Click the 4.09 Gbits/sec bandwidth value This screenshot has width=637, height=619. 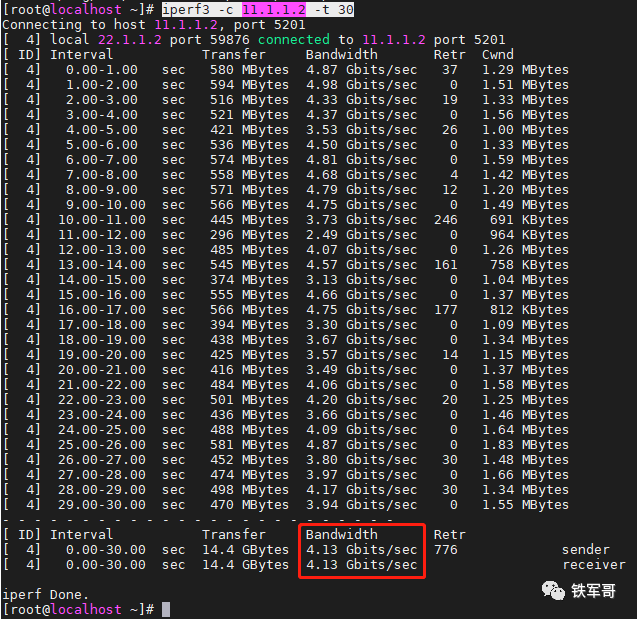click(x=362, y=431)
